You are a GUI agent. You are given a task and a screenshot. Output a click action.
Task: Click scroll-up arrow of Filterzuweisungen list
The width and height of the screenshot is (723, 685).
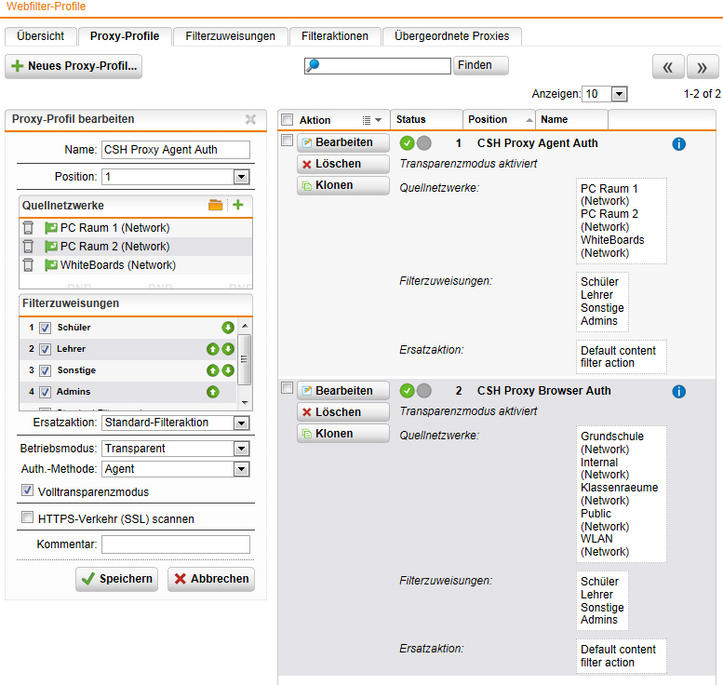click(x=245, y=326)
